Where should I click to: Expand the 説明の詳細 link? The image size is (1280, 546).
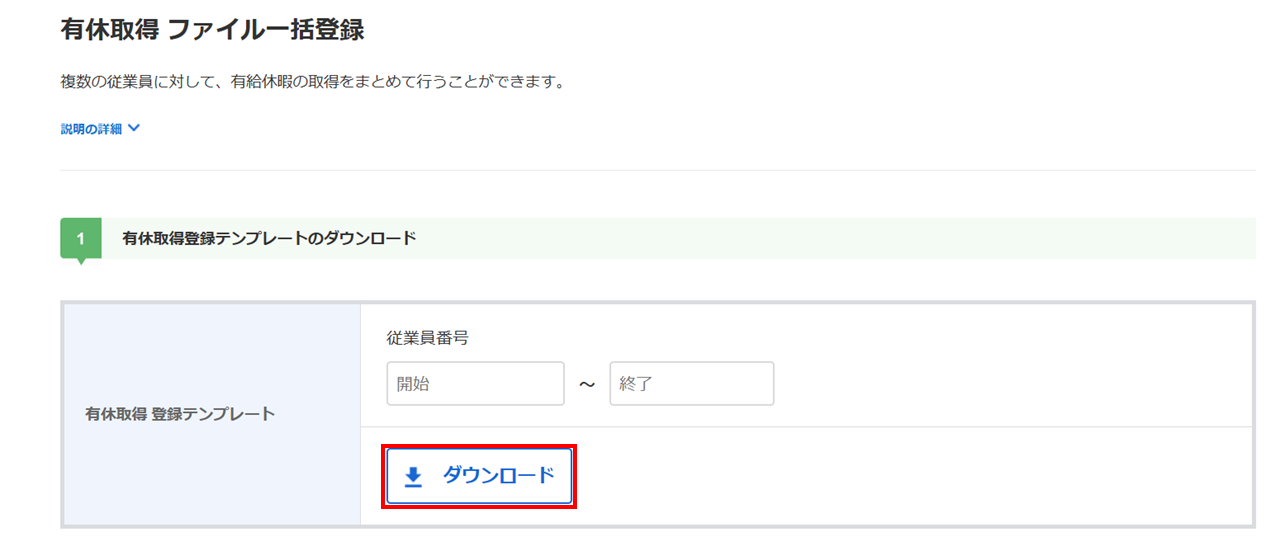point(91,129)
